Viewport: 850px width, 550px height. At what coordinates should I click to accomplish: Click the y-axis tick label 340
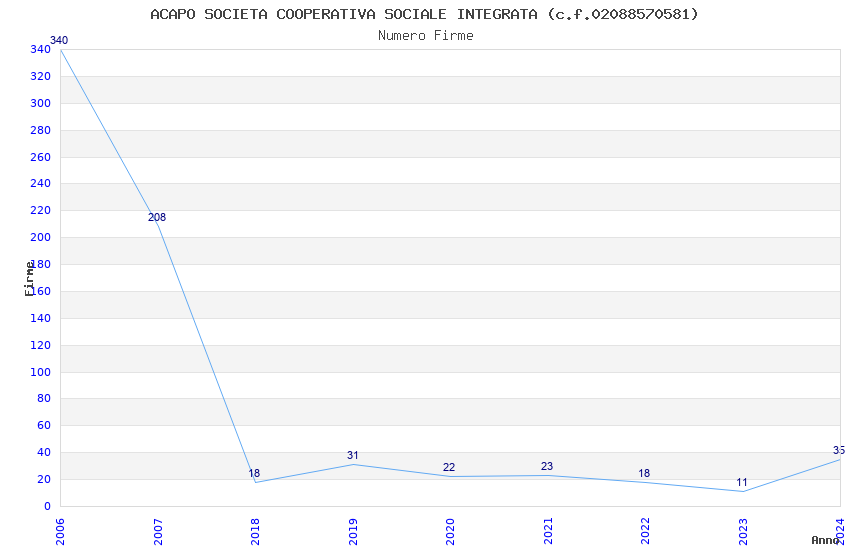(x=41, y=49)
